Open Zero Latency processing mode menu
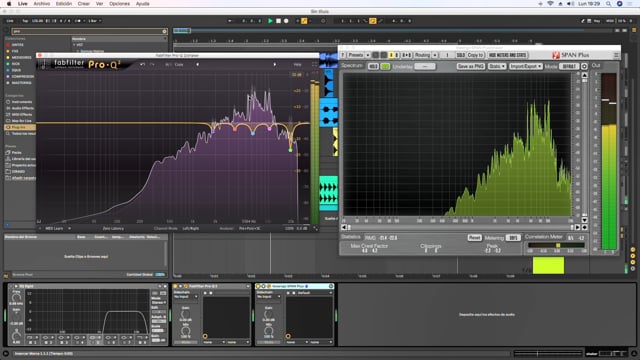640x360 pixels. (113, 229)
